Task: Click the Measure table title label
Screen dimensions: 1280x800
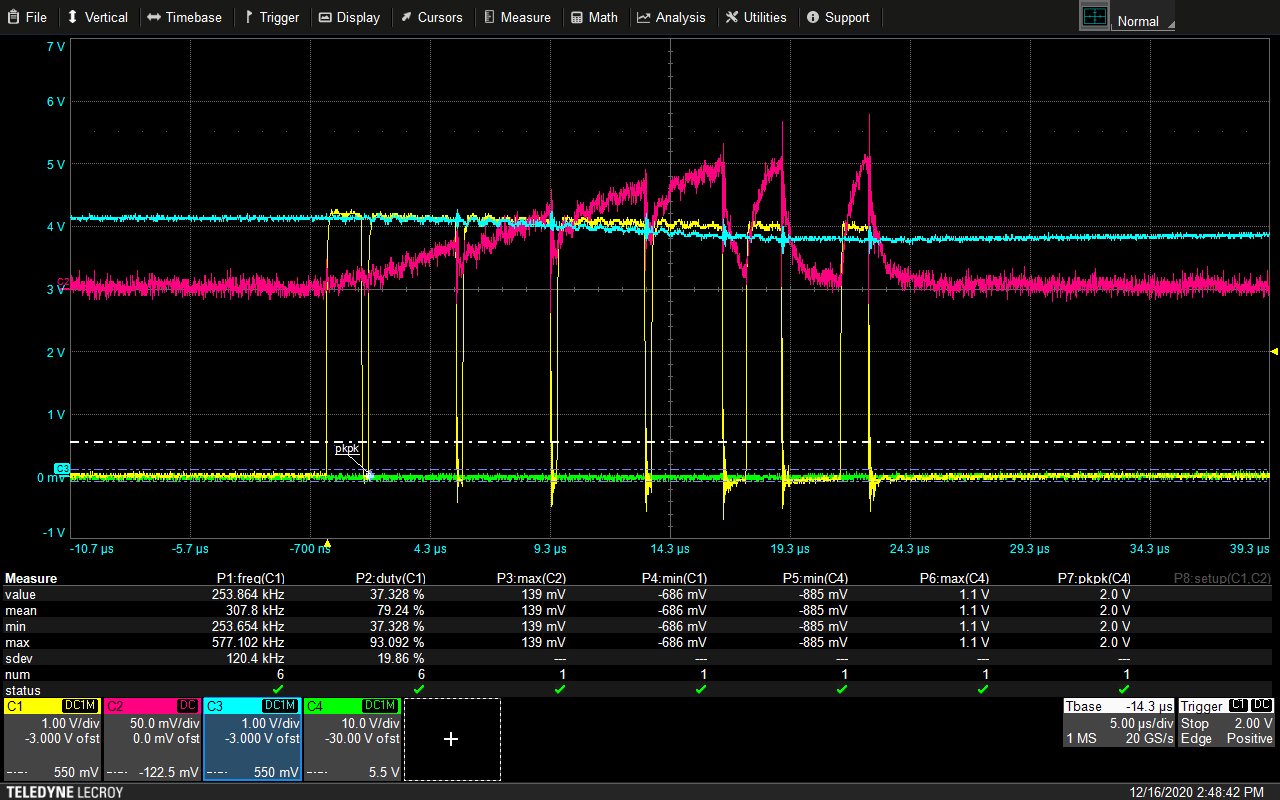Action: [x=31, y=578]
